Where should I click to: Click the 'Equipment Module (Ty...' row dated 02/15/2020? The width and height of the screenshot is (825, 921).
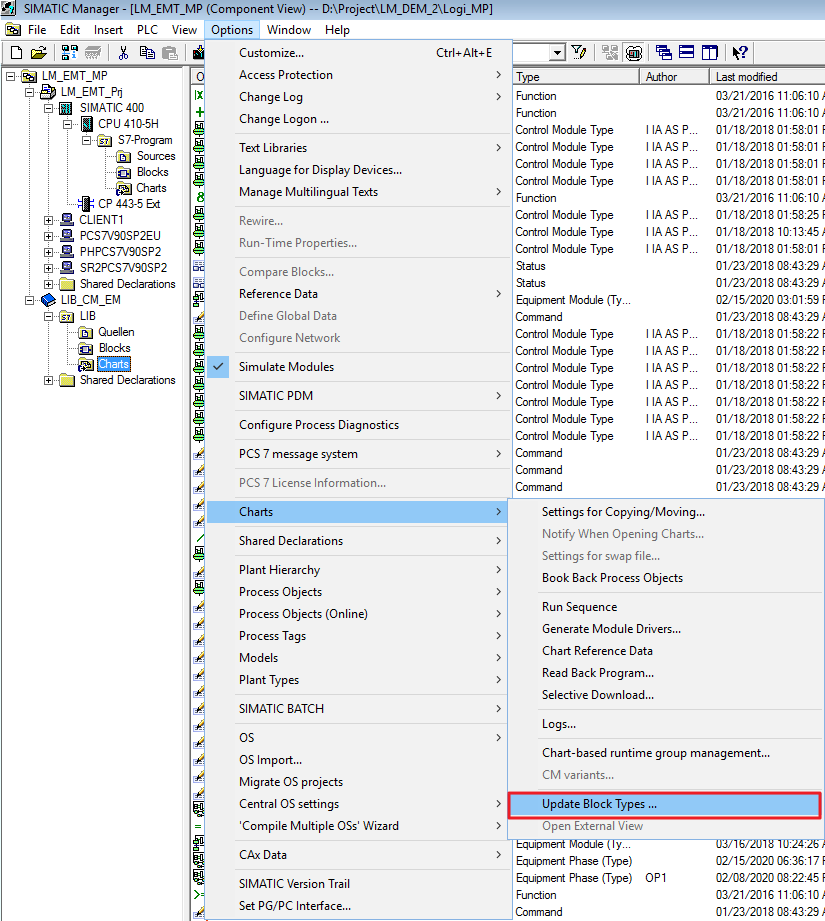(669, 300)
